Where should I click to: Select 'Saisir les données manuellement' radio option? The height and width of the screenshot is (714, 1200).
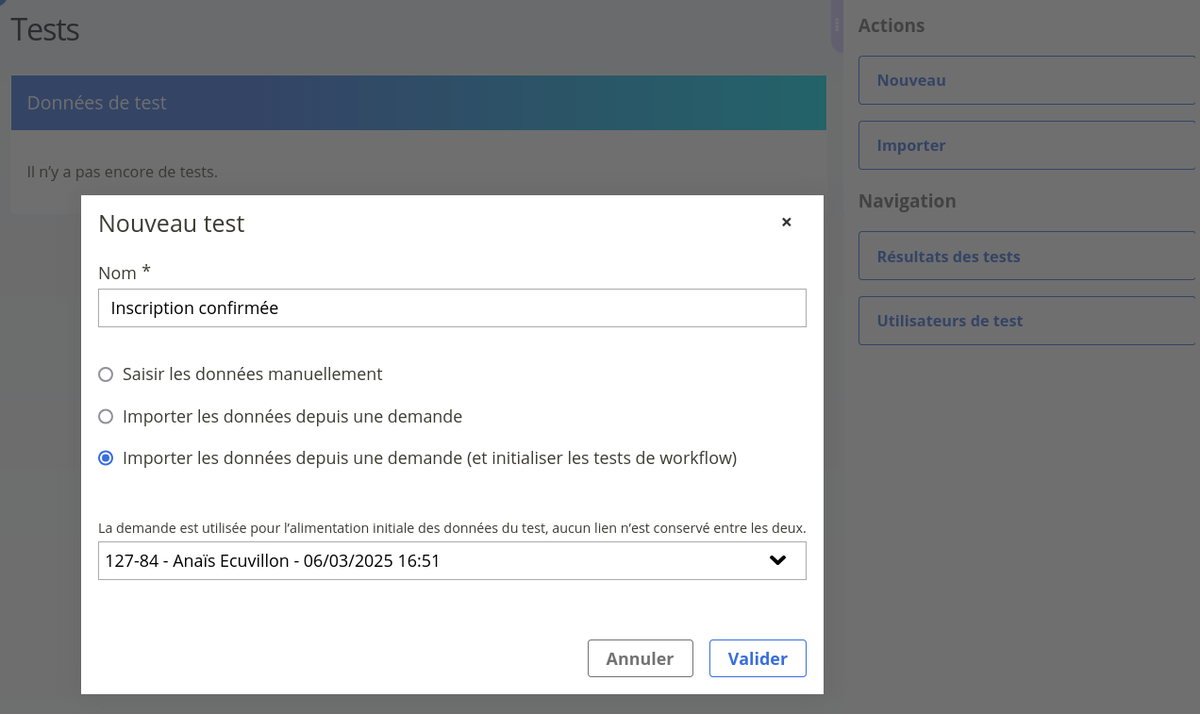pos(106,375)
